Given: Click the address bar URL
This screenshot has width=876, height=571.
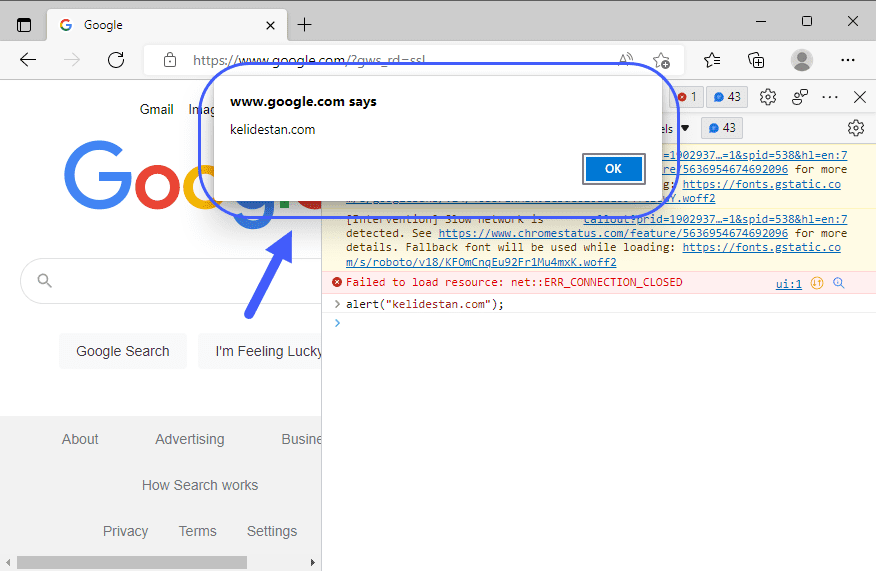Looking at the screenshot, I should point(309,60).
